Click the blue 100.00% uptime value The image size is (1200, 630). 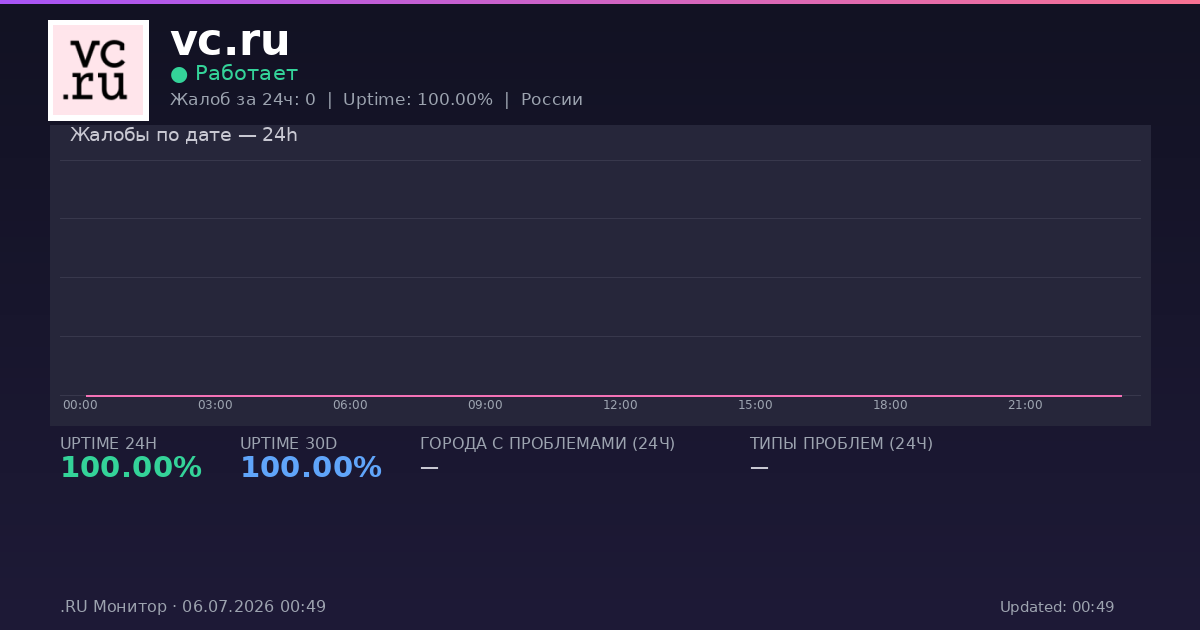pyautogui.click(x=311, y=468)
